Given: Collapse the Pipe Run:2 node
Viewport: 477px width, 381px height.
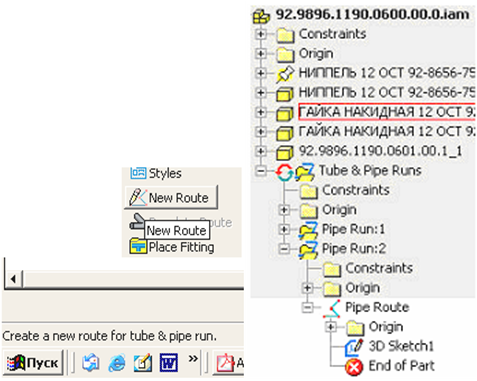Looking at the screenshot, I should pos(284,249).
